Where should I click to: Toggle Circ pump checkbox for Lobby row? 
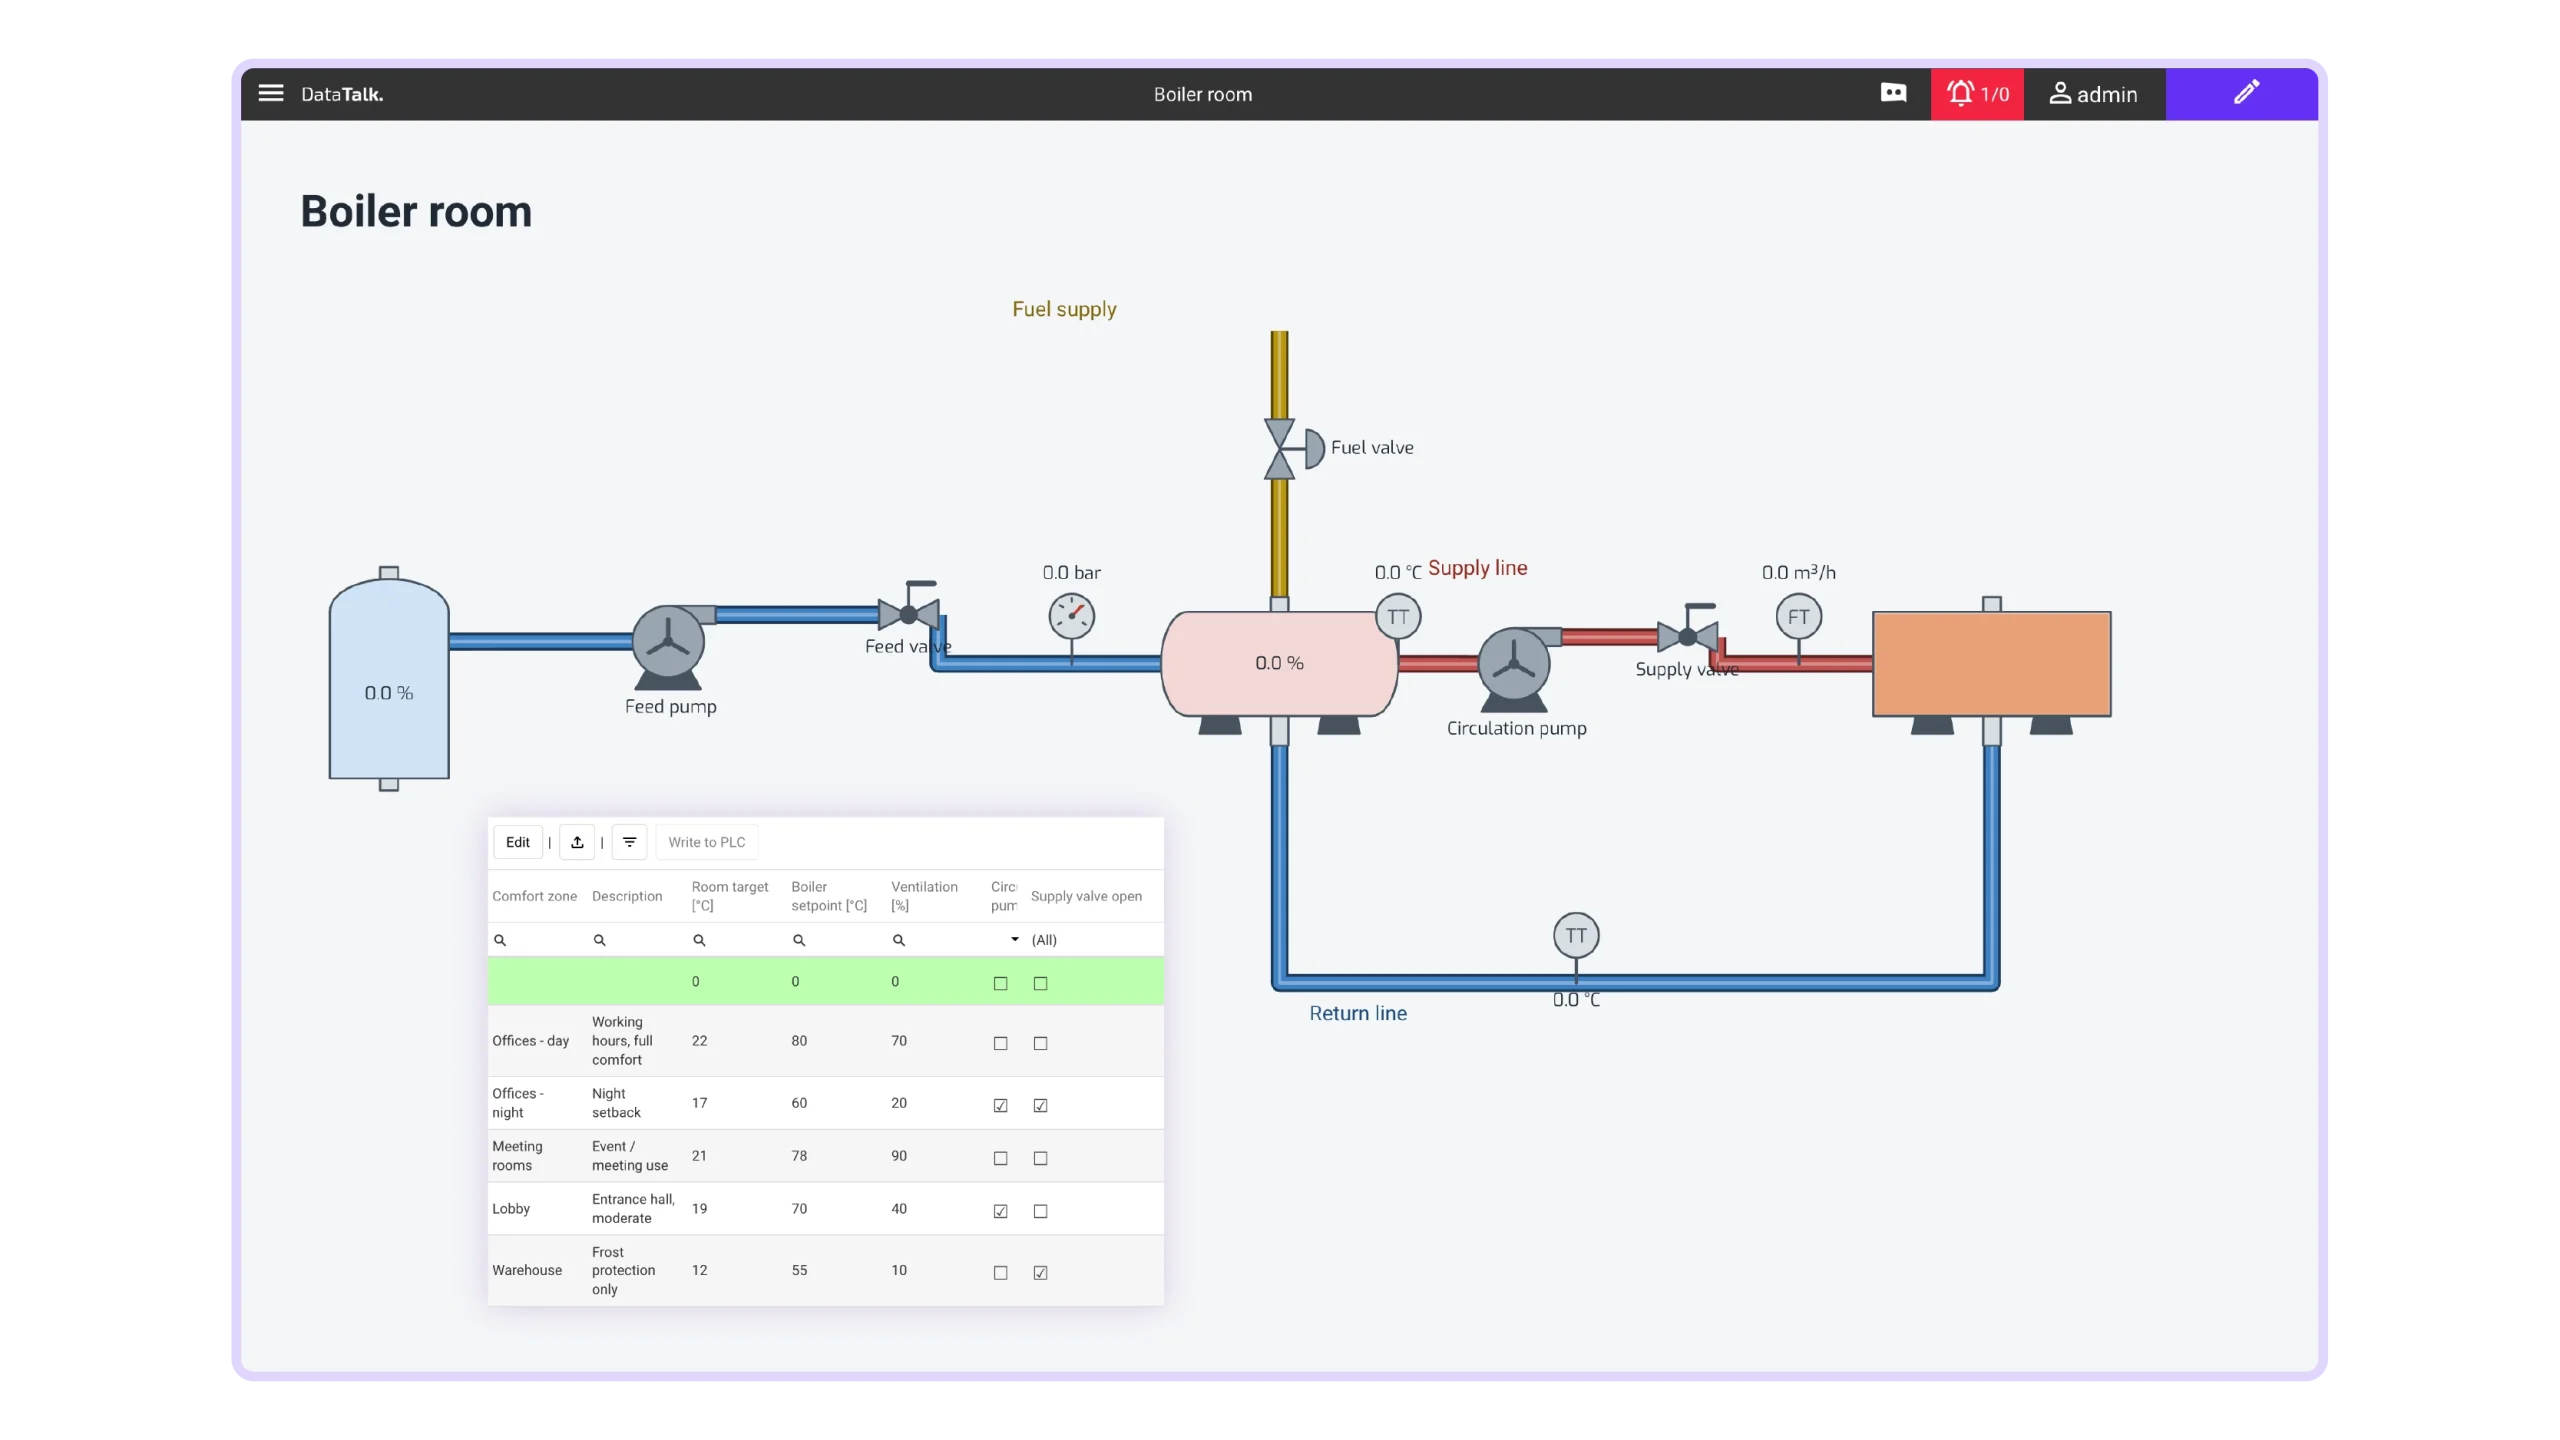(1000, 1211)
